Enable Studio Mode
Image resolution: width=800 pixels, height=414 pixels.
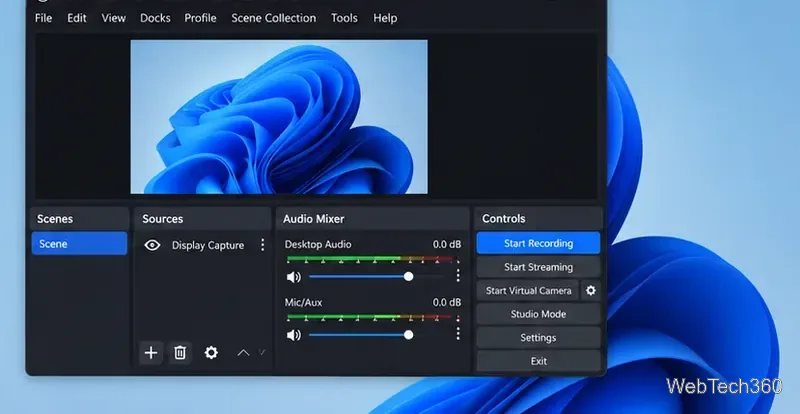point(538,314)
